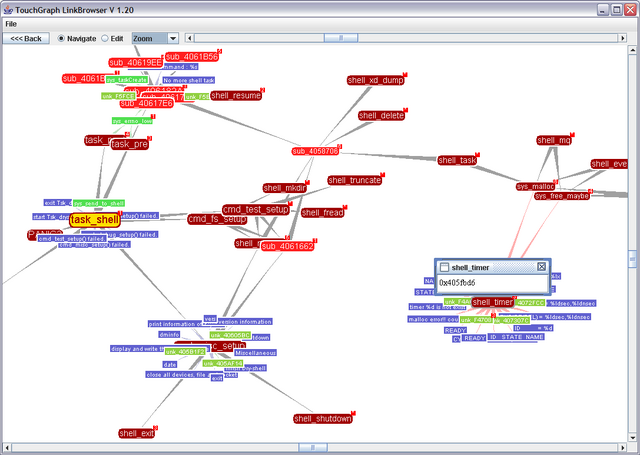Select the Edit radio button
Image resolution: width=640 pixels, height=455 pixels.
(105, 38)
